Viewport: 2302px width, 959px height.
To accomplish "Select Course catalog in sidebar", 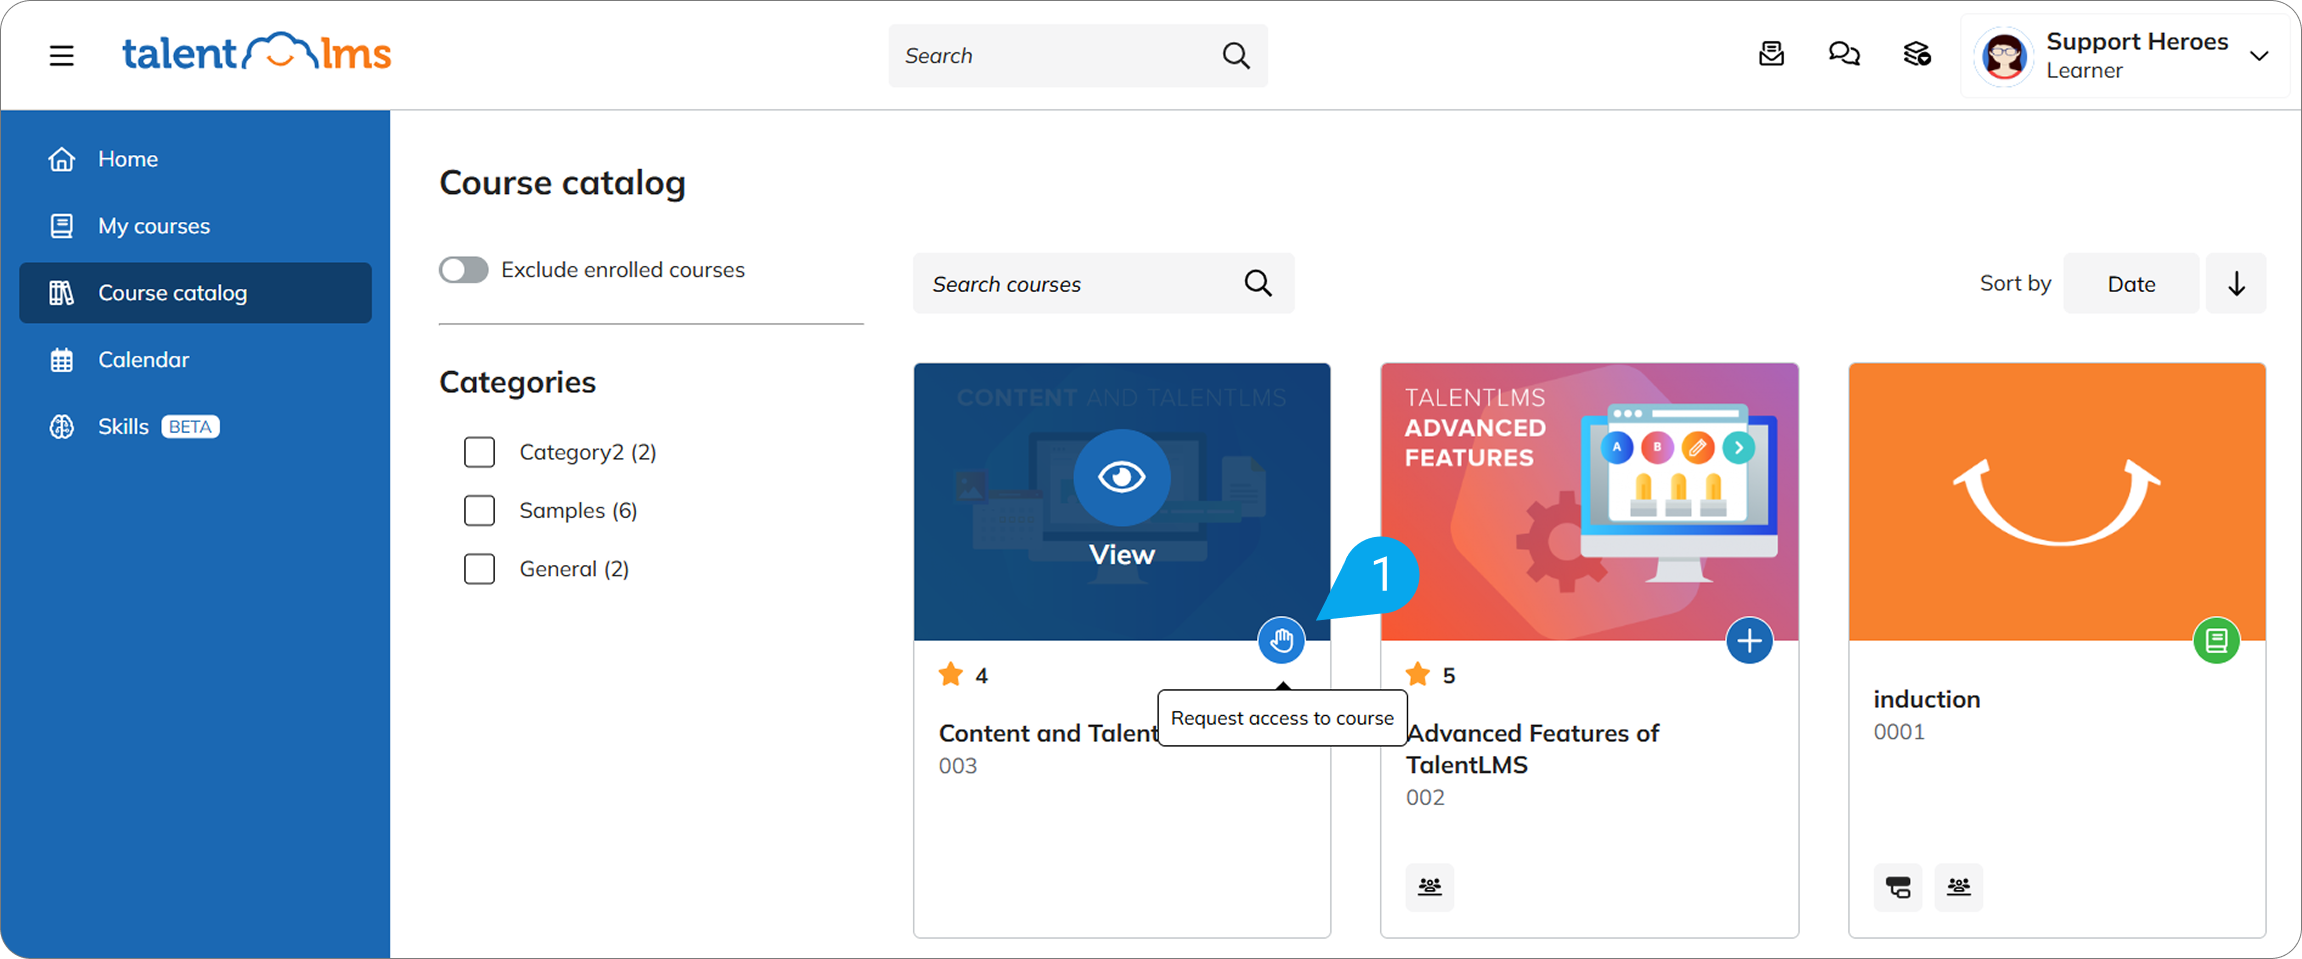I will 195,293.
